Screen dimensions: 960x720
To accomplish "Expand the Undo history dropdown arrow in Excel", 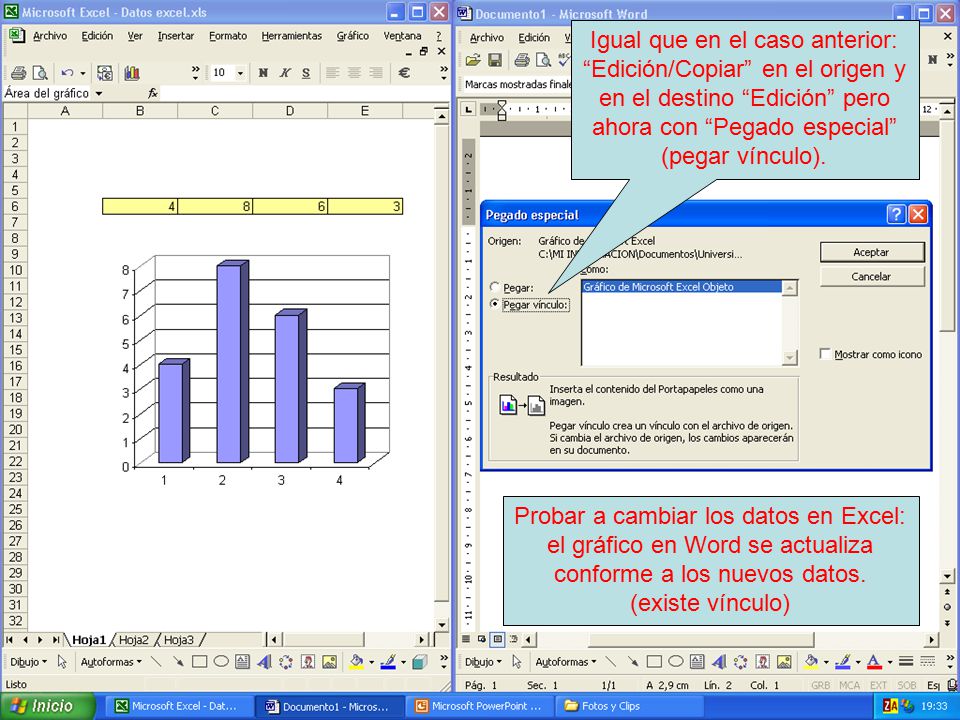I will (x=83, y=73).
